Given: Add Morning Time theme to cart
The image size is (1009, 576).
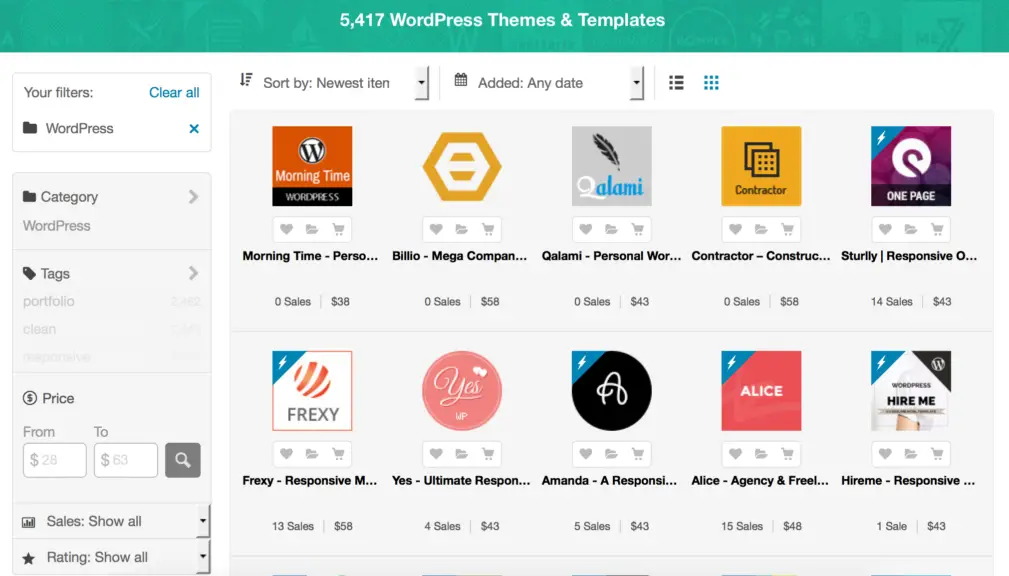Looking at the screenshot, I should click(338, 229).
